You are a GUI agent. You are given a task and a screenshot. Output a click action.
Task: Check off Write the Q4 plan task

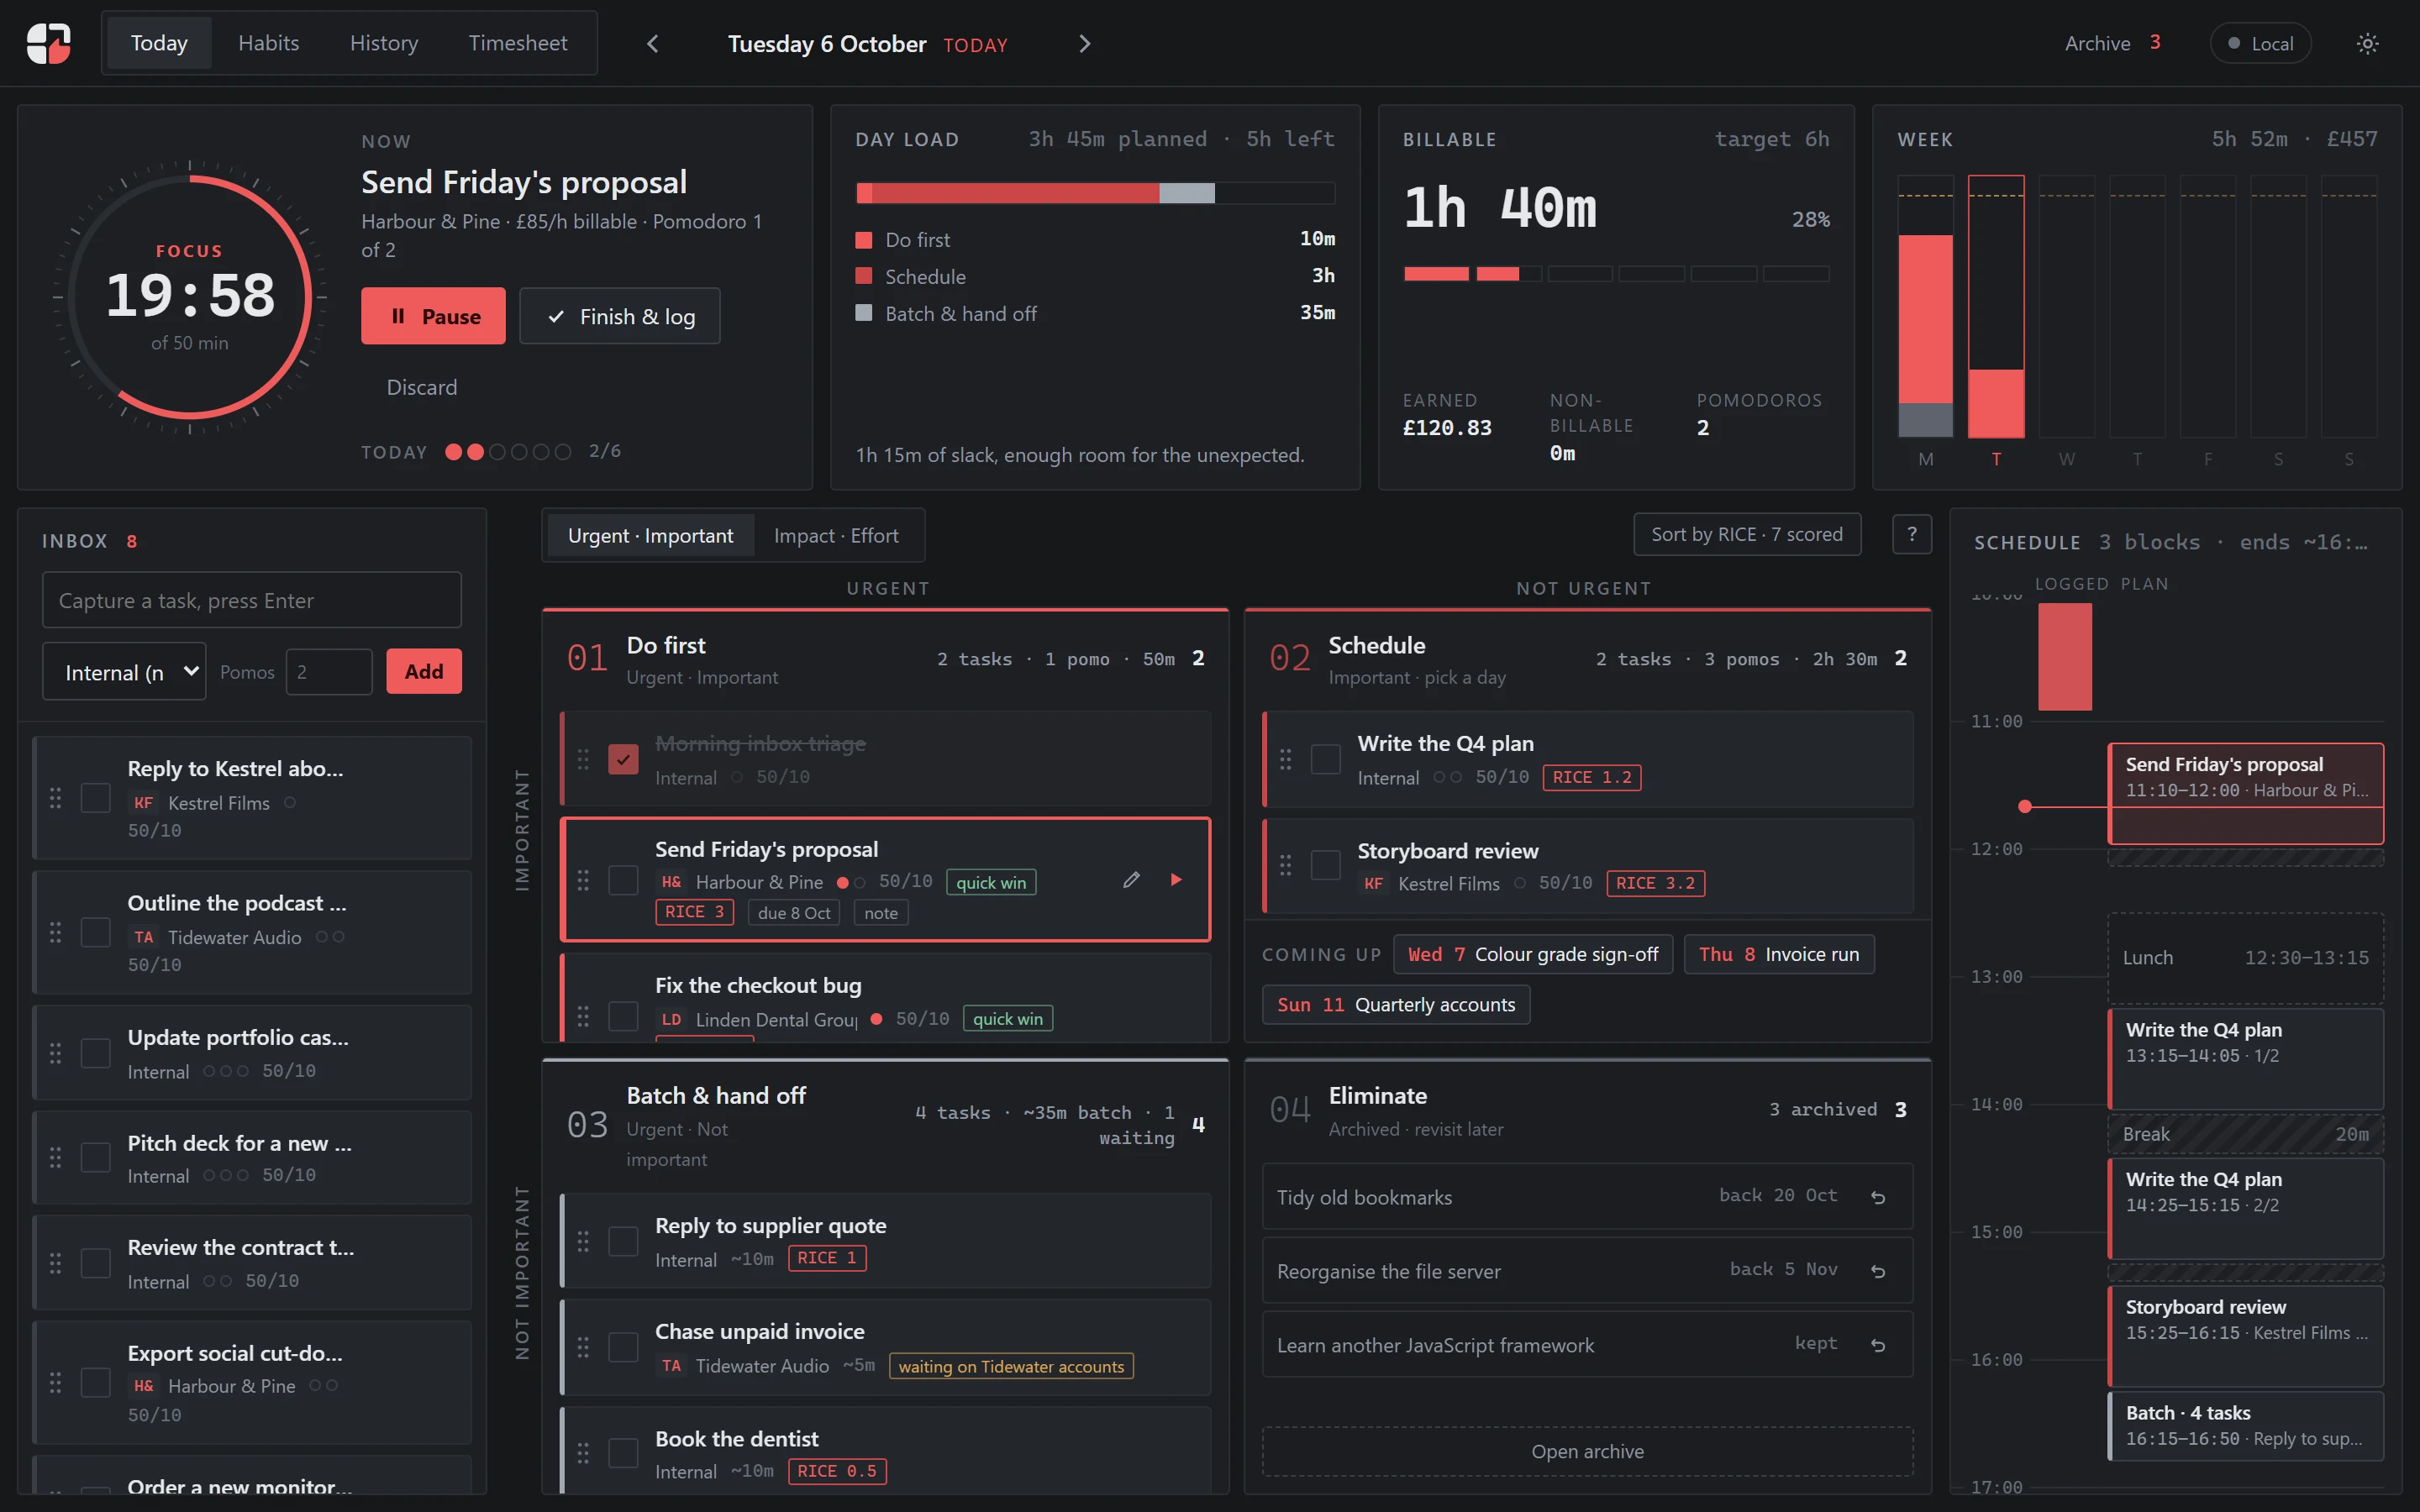click(1325, 759)
